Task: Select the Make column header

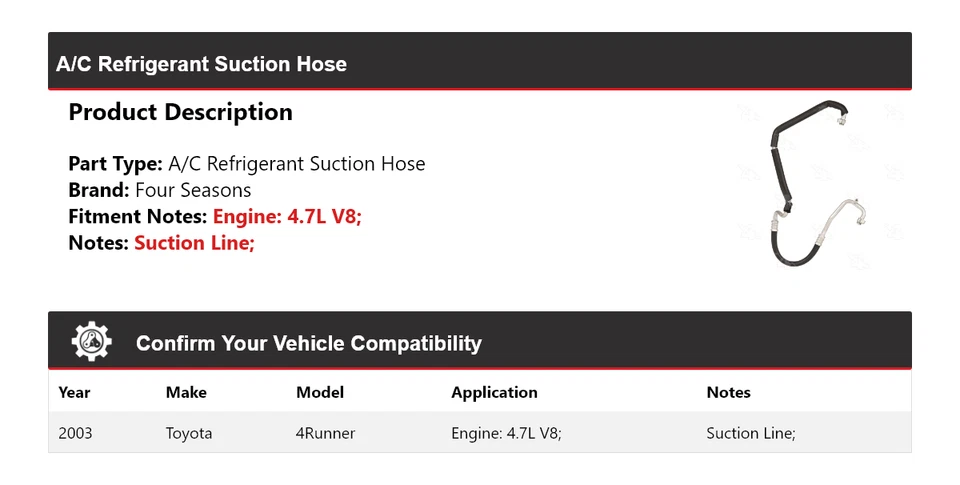Action: click(x=186, y=392)
